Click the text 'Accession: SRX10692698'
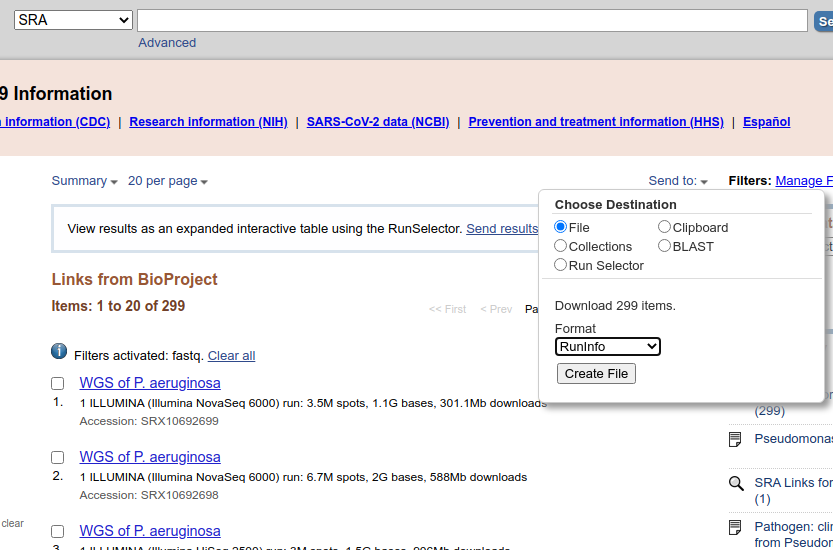The height and width of the screenshot is (550, 833). coord(149,495)
